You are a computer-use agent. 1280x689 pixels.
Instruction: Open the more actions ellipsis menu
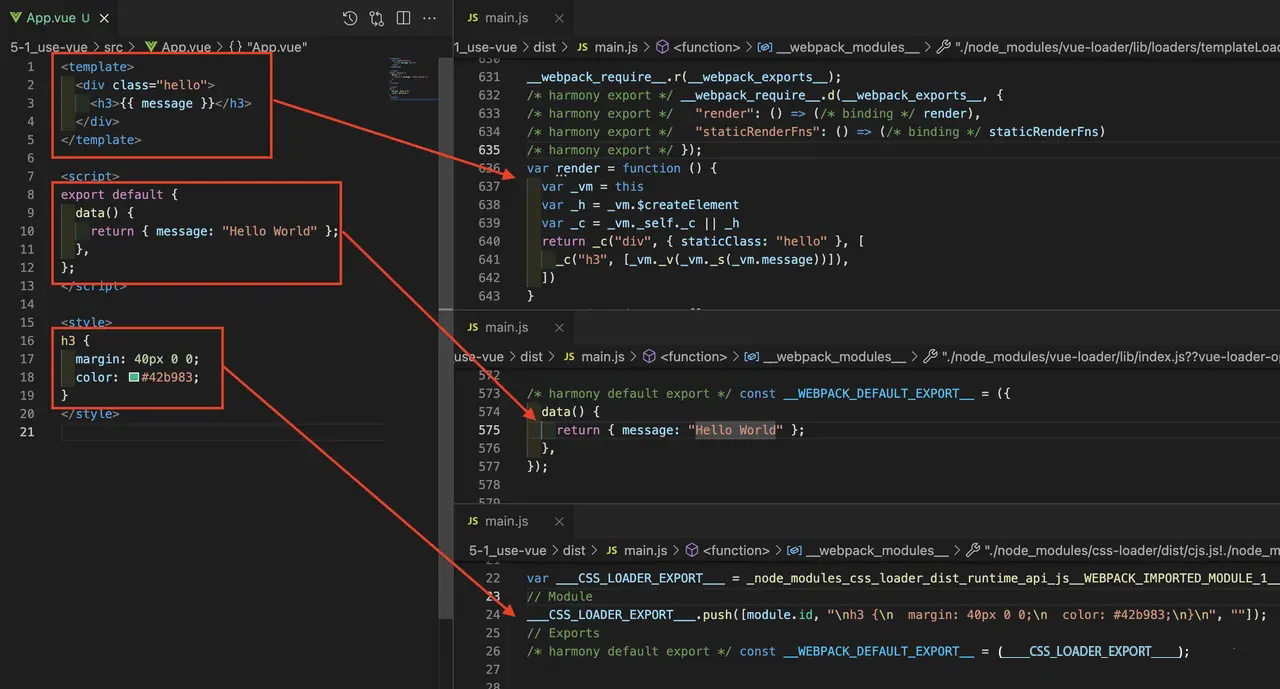[x=430, y=18]
